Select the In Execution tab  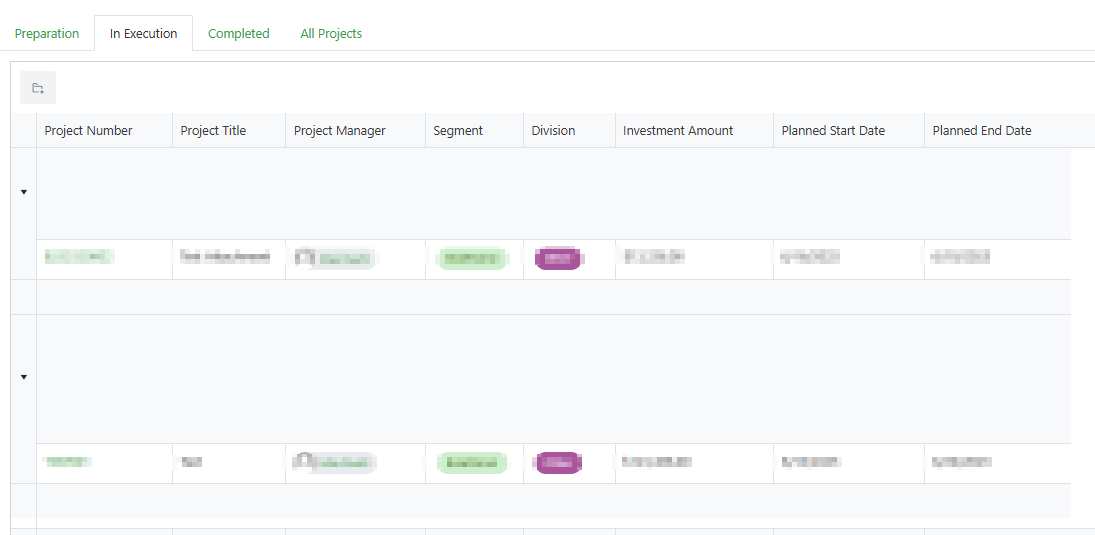pyautogui.click(x=143, y=33)
